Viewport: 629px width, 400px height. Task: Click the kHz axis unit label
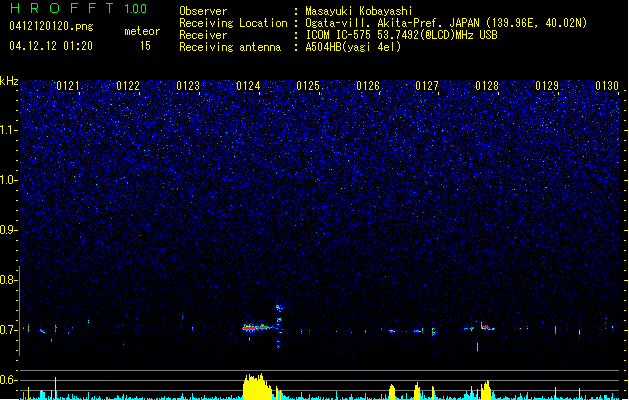(9, 81)
